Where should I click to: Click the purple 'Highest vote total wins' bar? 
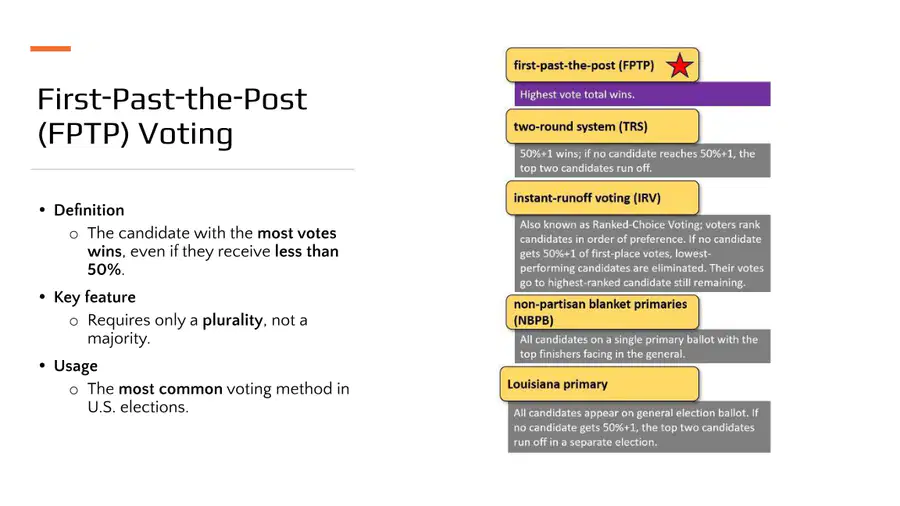pos(642,94)
